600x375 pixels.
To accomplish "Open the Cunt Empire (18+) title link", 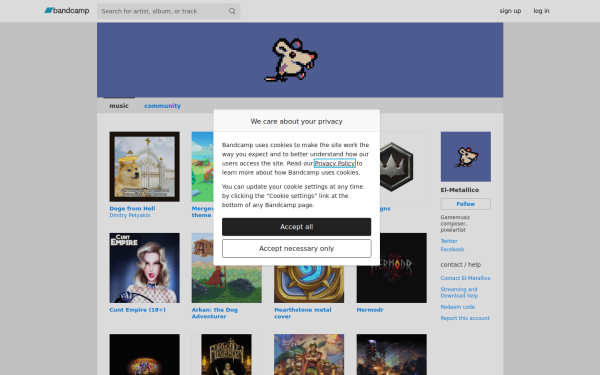I will click(x=137, y=310).
